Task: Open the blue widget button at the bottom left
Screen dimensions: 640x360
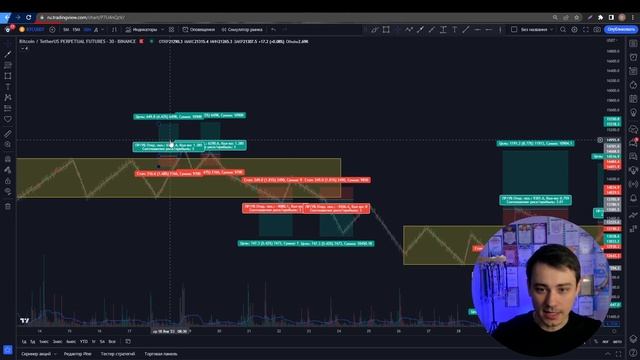Action: (8, 350)
